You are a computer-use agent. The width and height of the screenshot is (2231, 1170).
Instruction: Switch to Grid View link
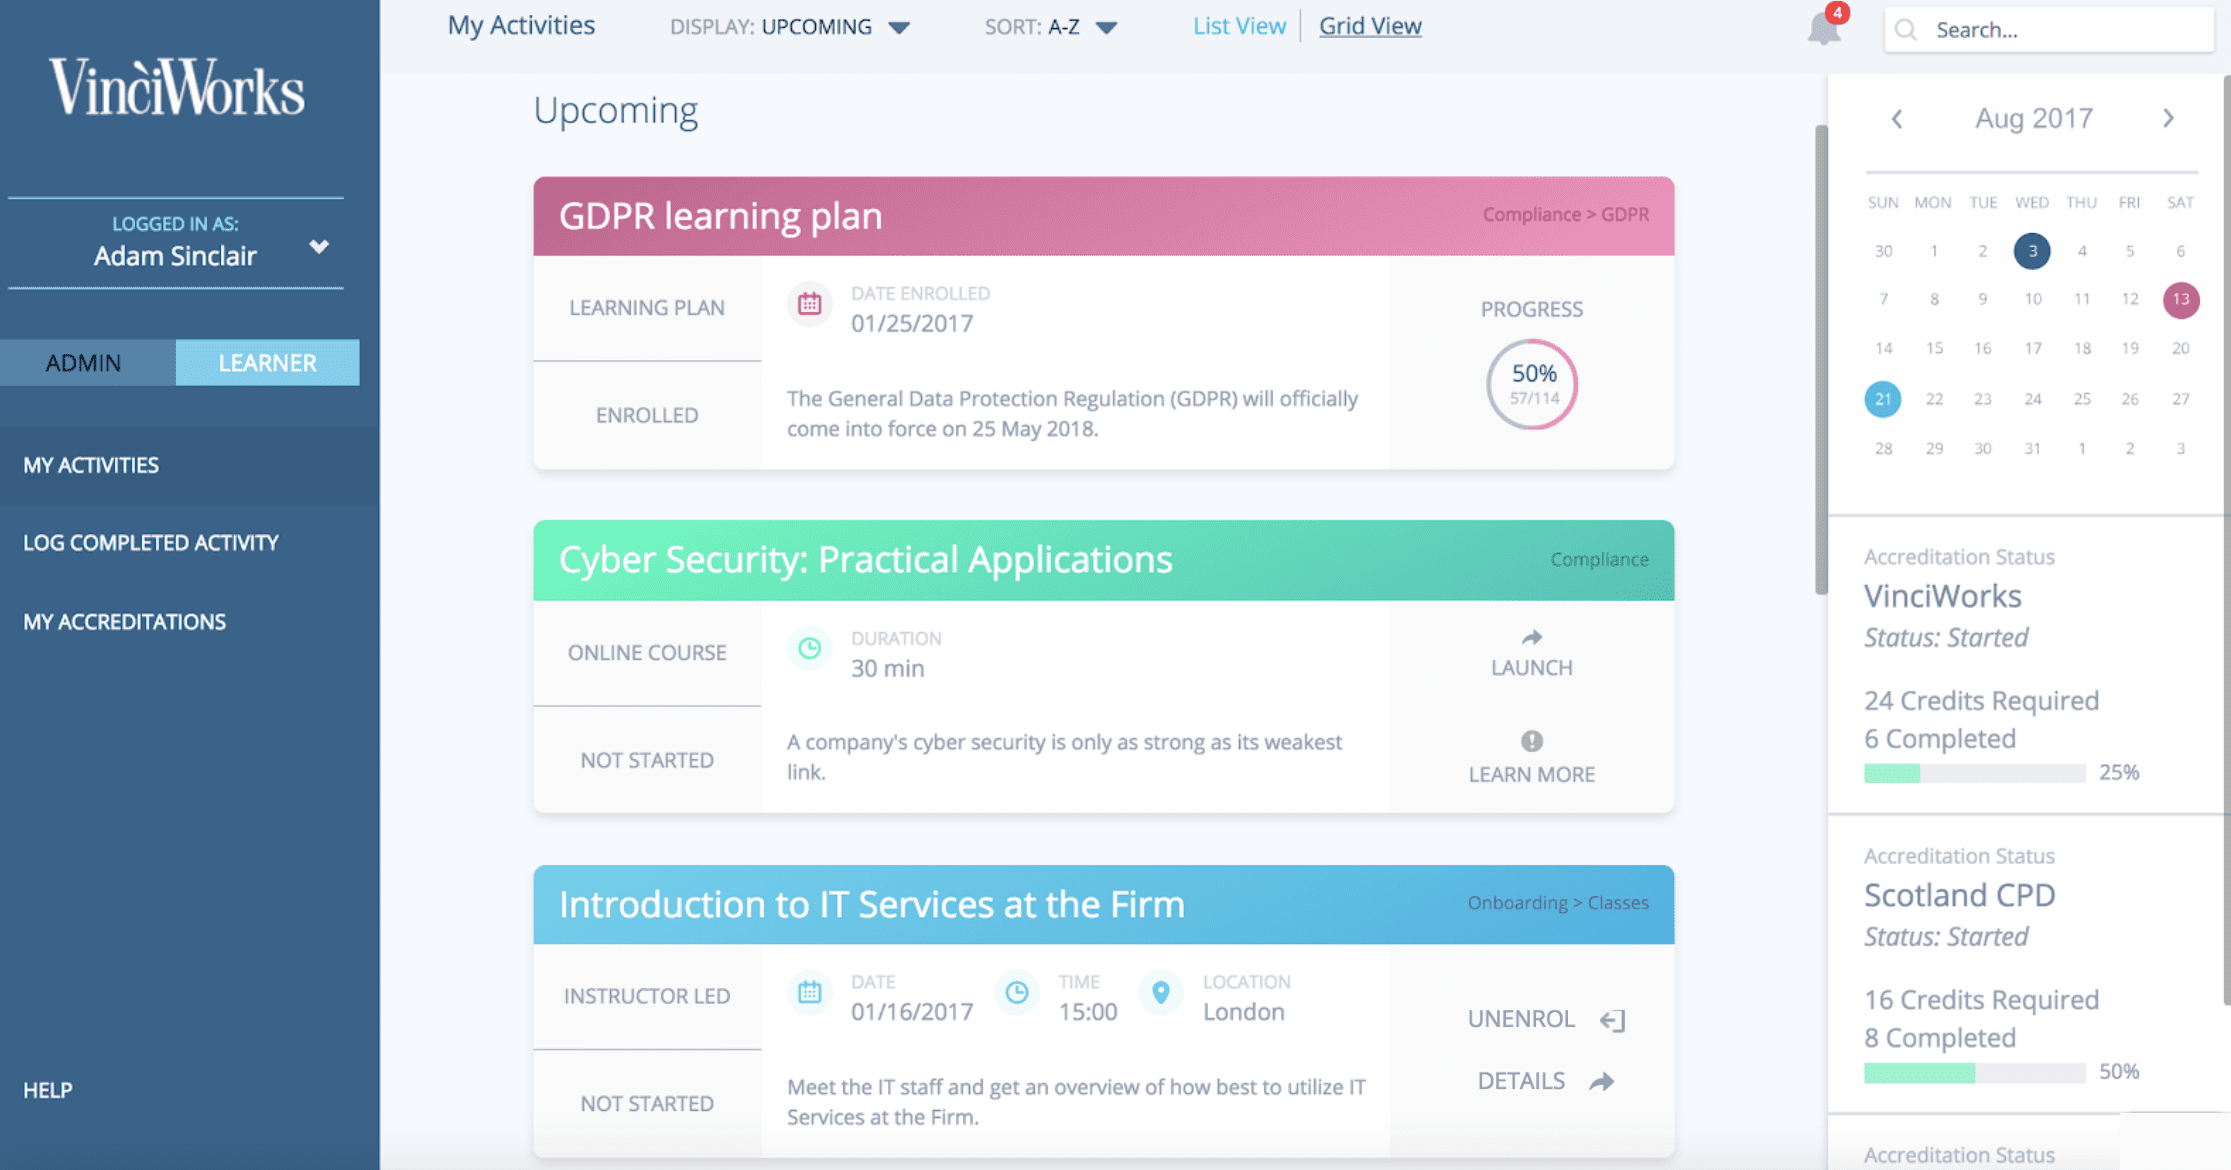pos(1370,26)
